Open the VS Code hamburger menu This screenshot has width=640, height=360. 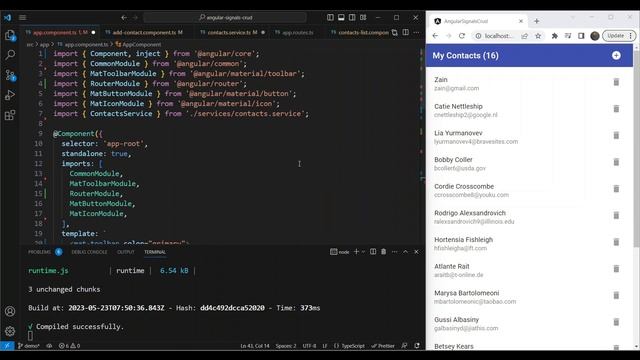click(x=22, y=18)
